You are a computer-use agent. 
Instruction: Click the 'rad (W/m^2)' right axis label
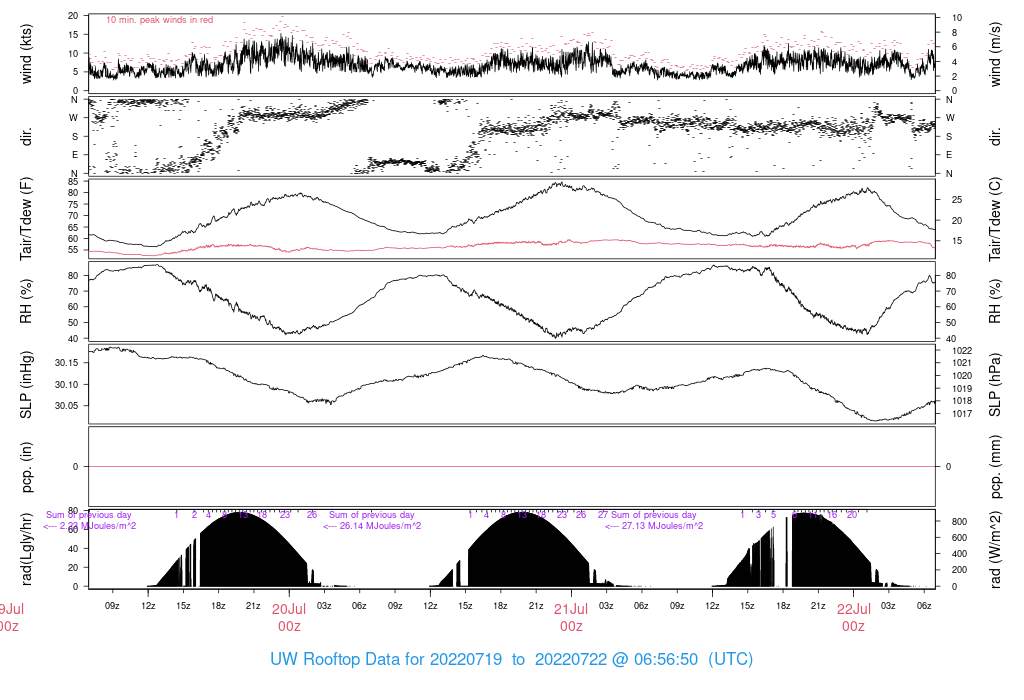coord(995,550)
